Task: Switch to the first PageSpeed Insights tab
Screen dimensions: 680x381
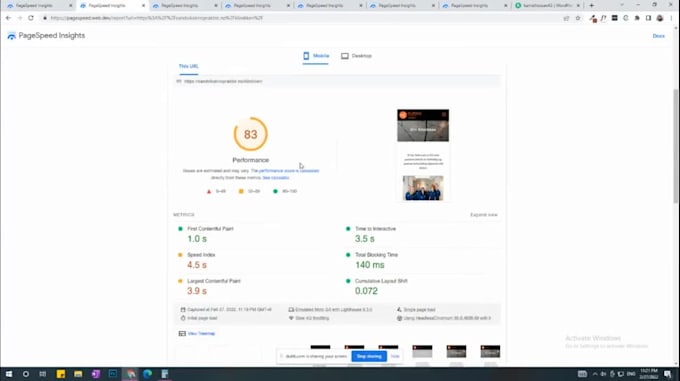Action: click(x=38, y=6)
